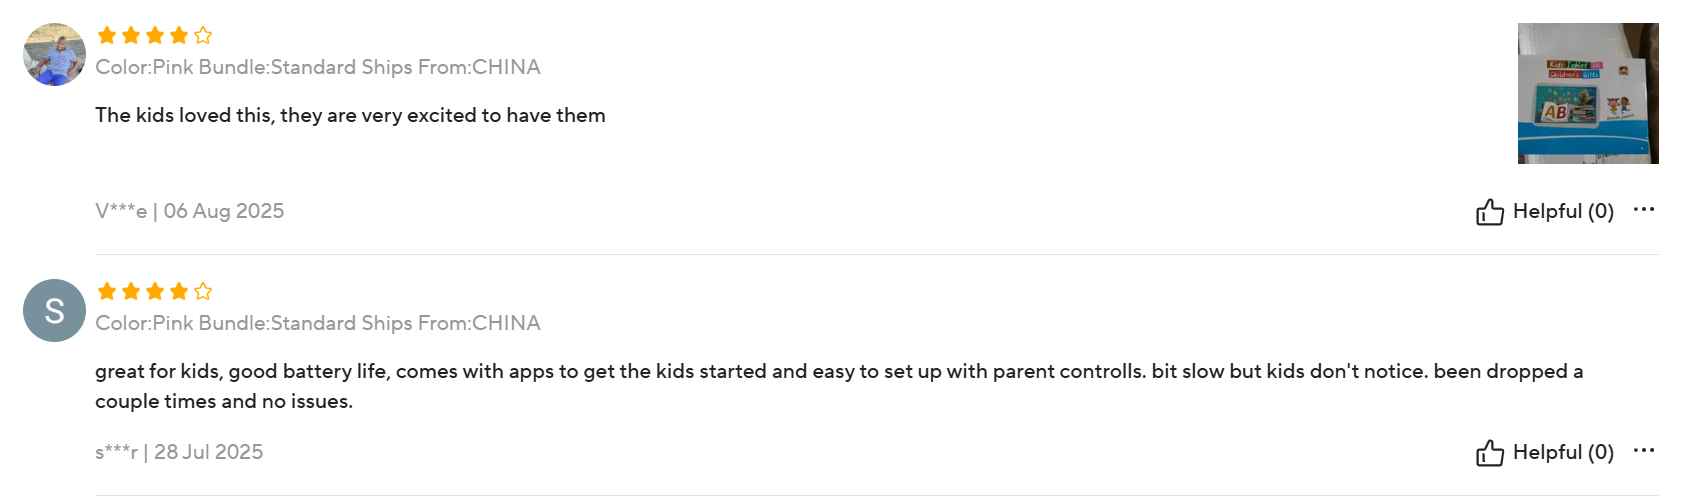Click Color:Pink variant line on s***r's review
1691x504 pixels.
pos(318,323)
